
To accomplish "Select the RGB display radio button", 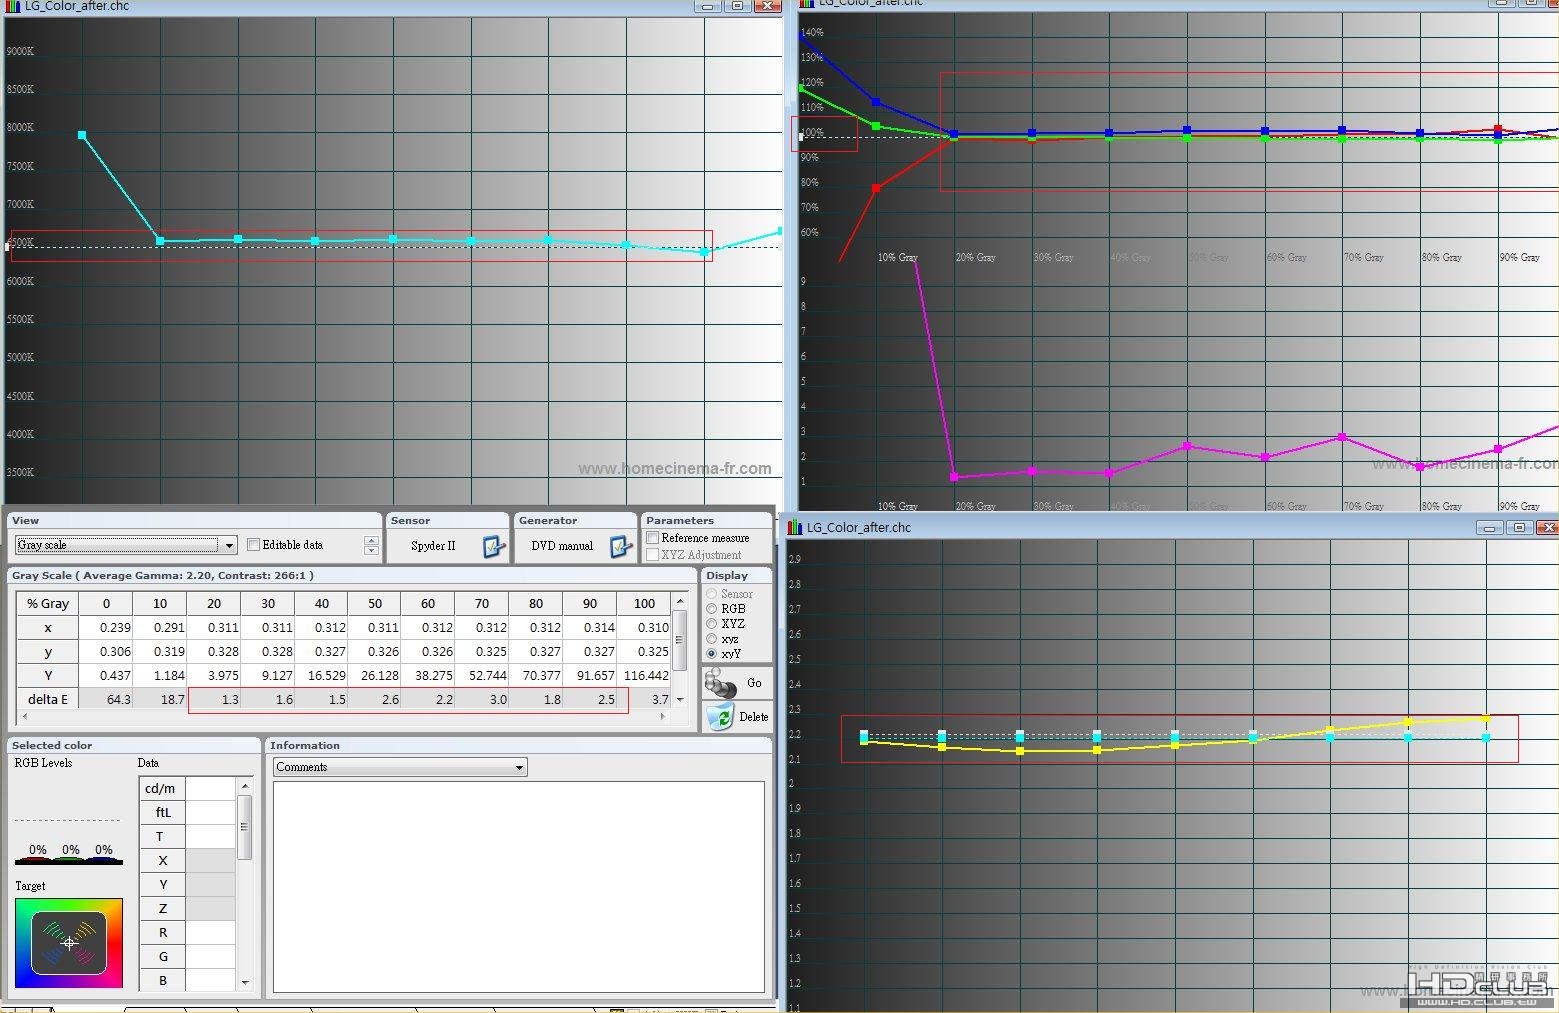I will coord(712,609).
